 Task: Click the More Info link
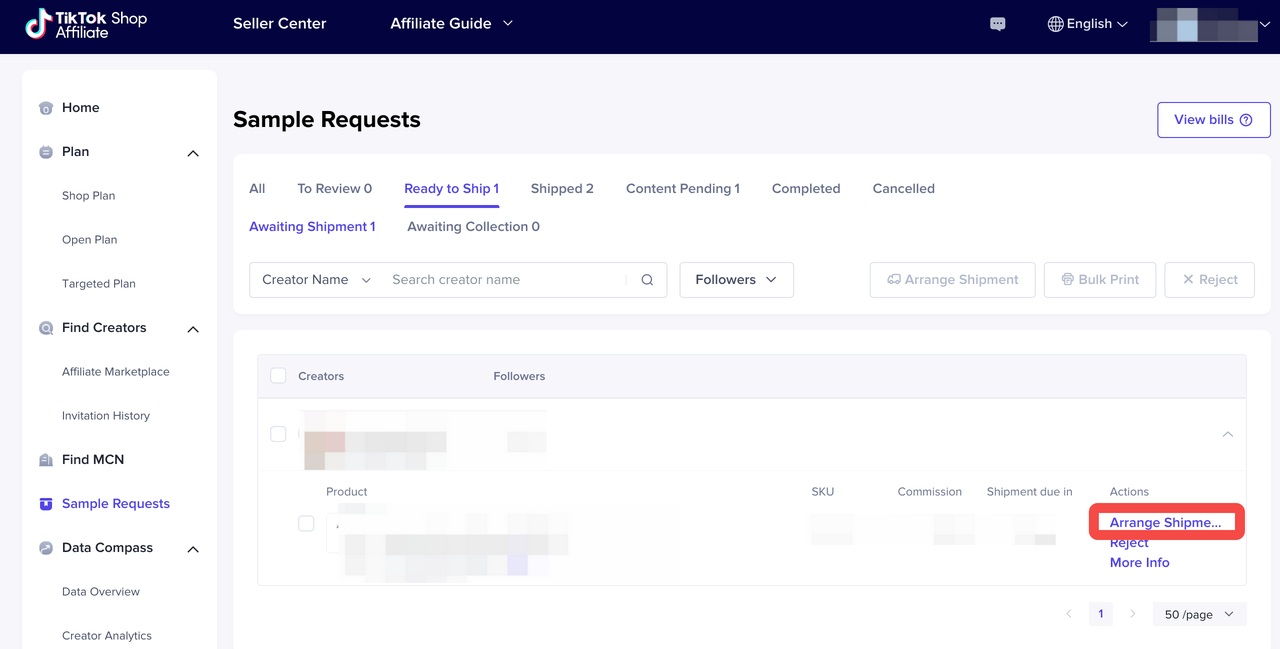1139,563
